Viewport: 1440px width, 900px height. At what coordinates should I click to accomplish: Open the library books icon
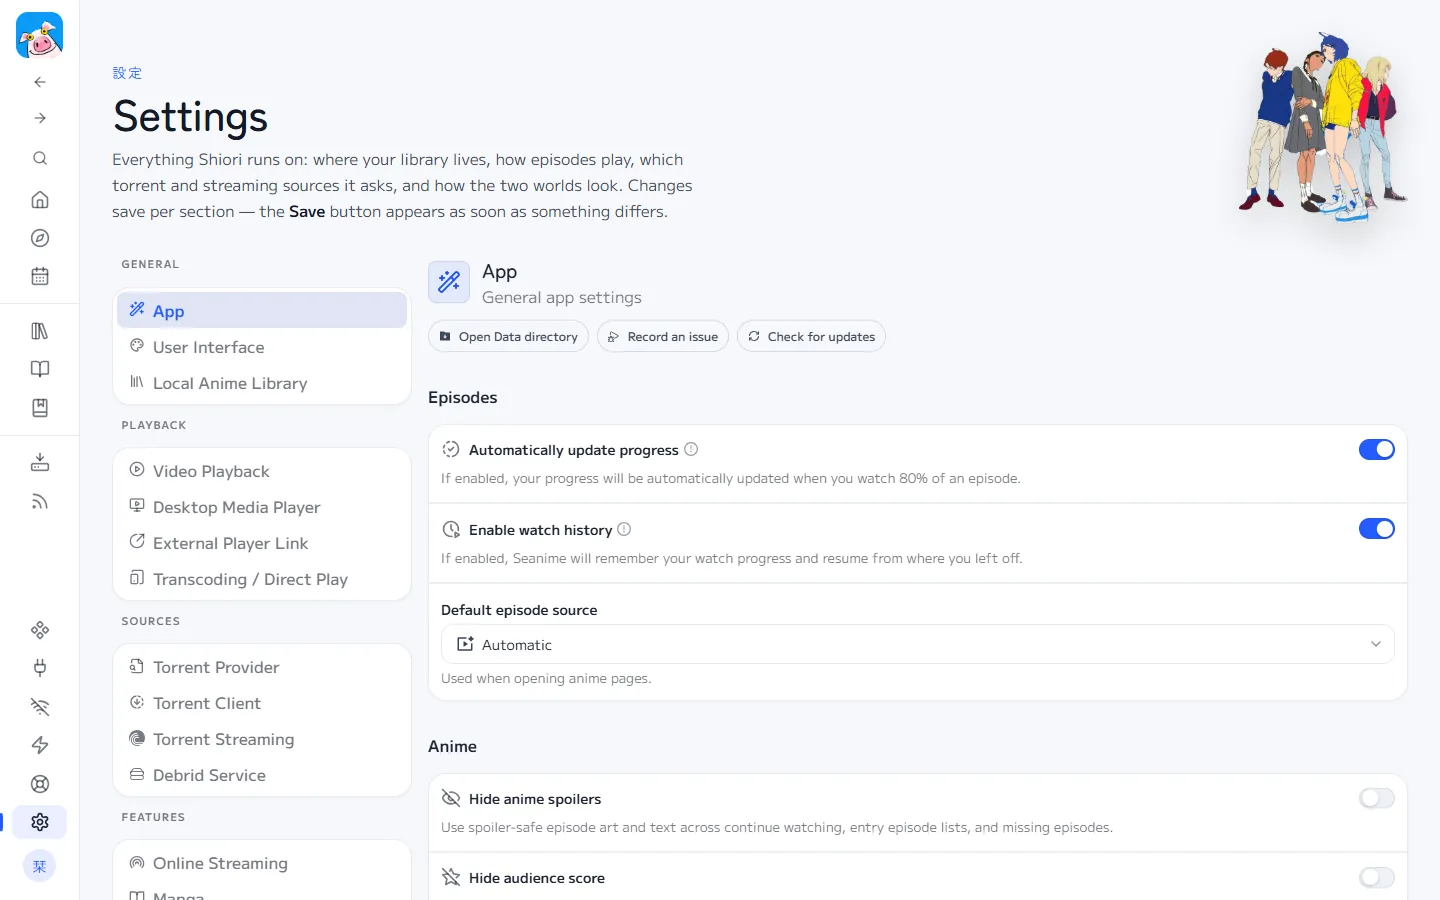[40, 331]
